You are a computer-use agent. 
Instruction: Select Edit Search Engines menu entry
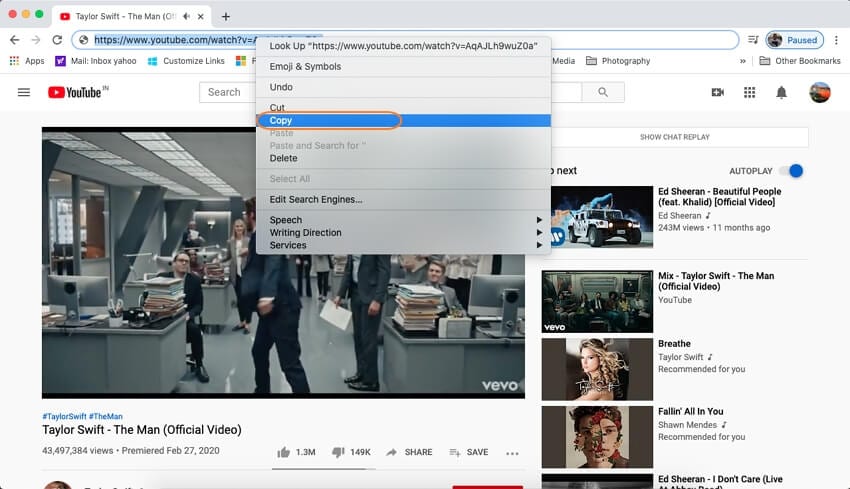(403, 199)
